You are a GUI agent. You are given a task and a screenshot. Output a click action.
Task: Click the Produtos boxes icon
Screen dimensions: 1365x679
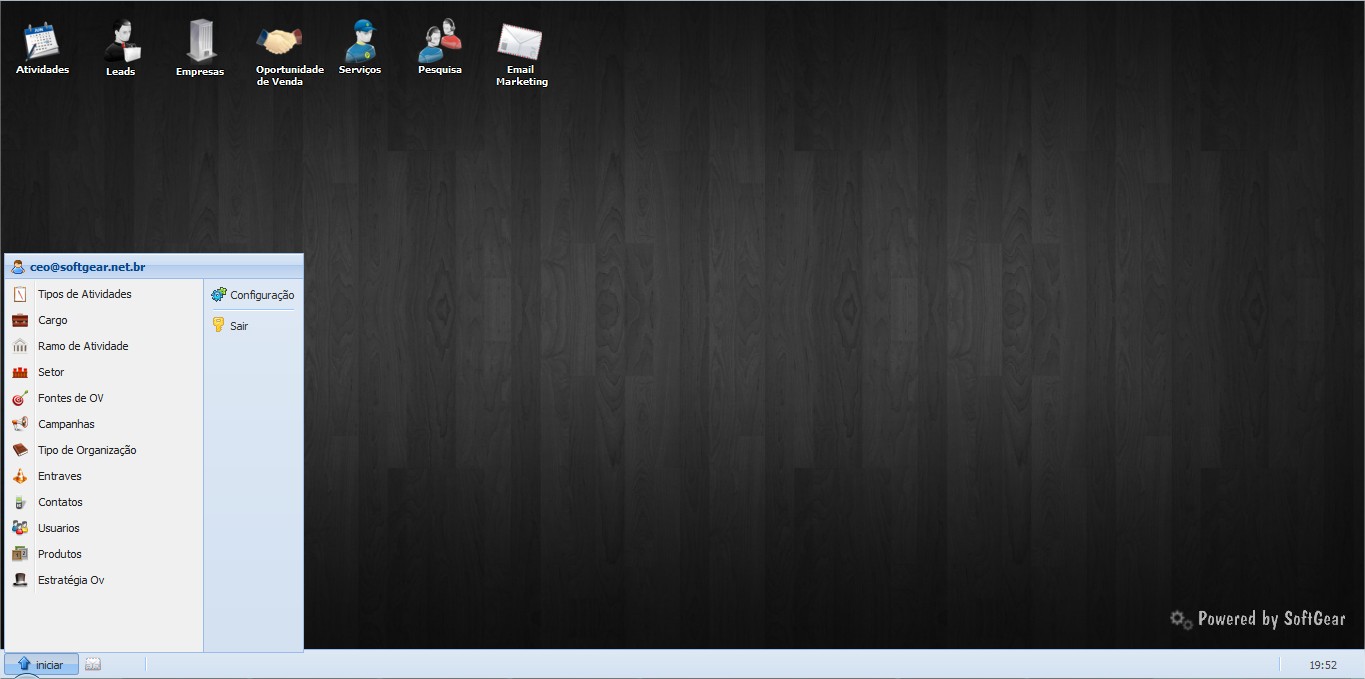pyautogui.click(x=20, y=554)
